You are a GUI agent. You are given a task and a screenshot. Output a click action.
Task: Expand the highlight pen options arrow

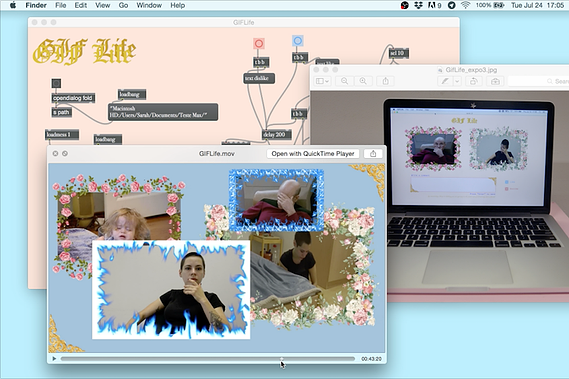pyautogui.click(x=457, y=81)
